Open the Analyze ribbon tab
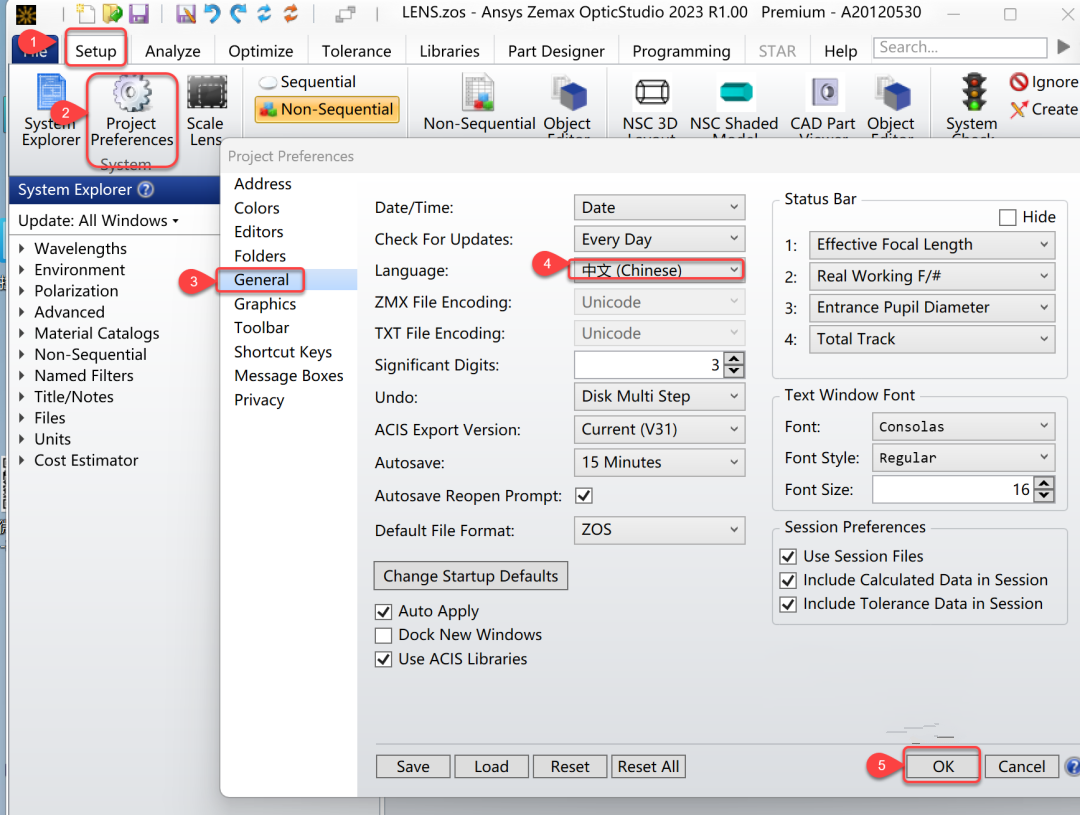Screen dimensions: 1080x815 click(x=173, y=51)
